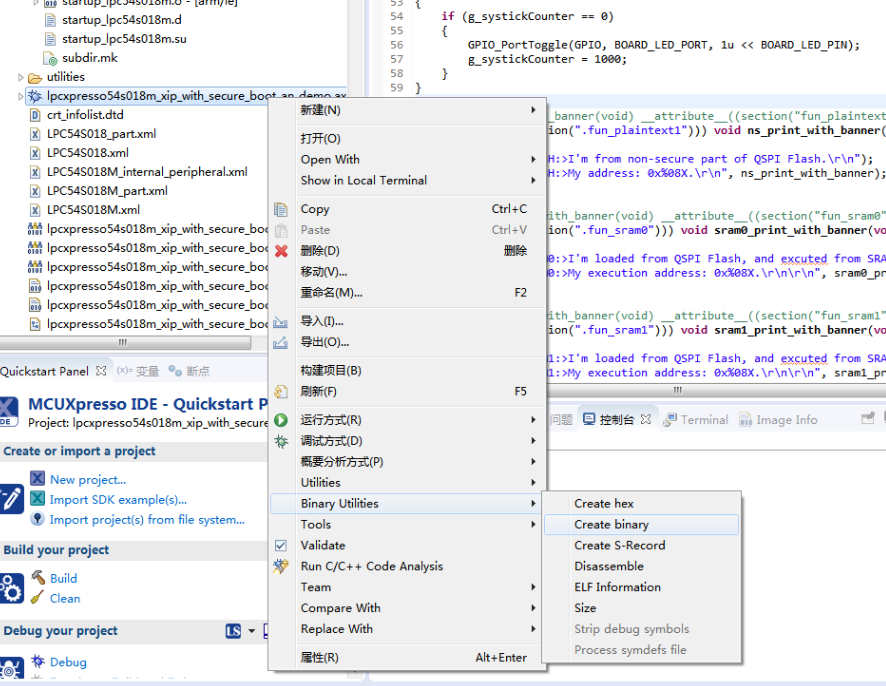Expand the lpcxpresso54s018m .axf tree arrow
This screenshot has height=686, width=886.
click(20, 97)
